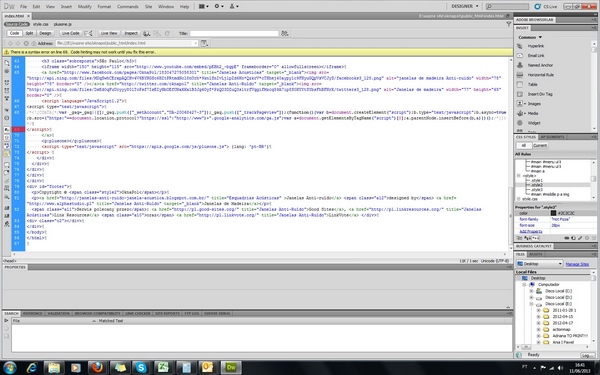The width and height of the screenshot is (600, 375).
Task: Click the color swatch for .style2 color
Action: [x=553, y=213]
